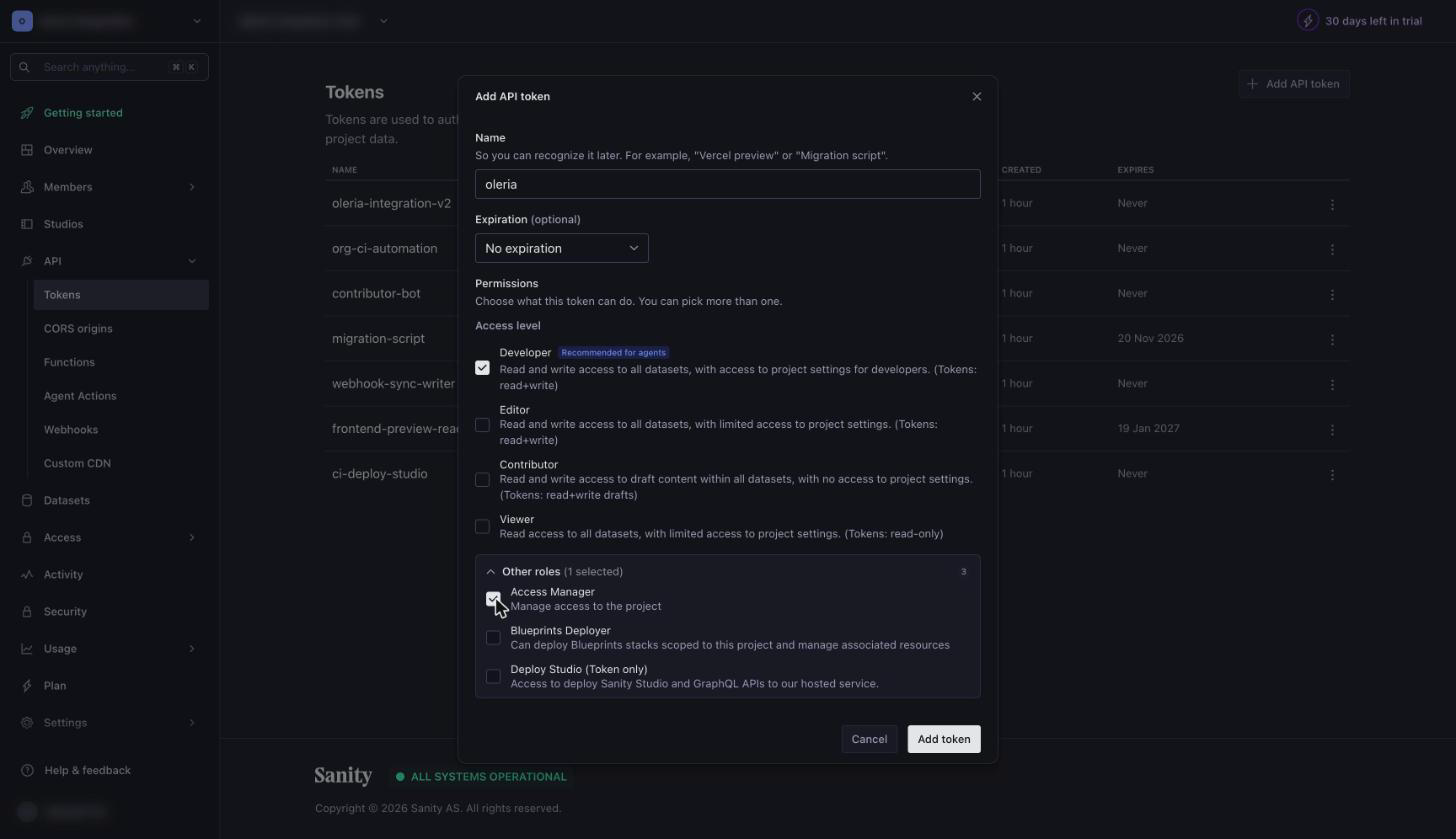Check the Viewer access level checkbox
This screenshot has height=839, width=1456.
[x=482, y=526]
